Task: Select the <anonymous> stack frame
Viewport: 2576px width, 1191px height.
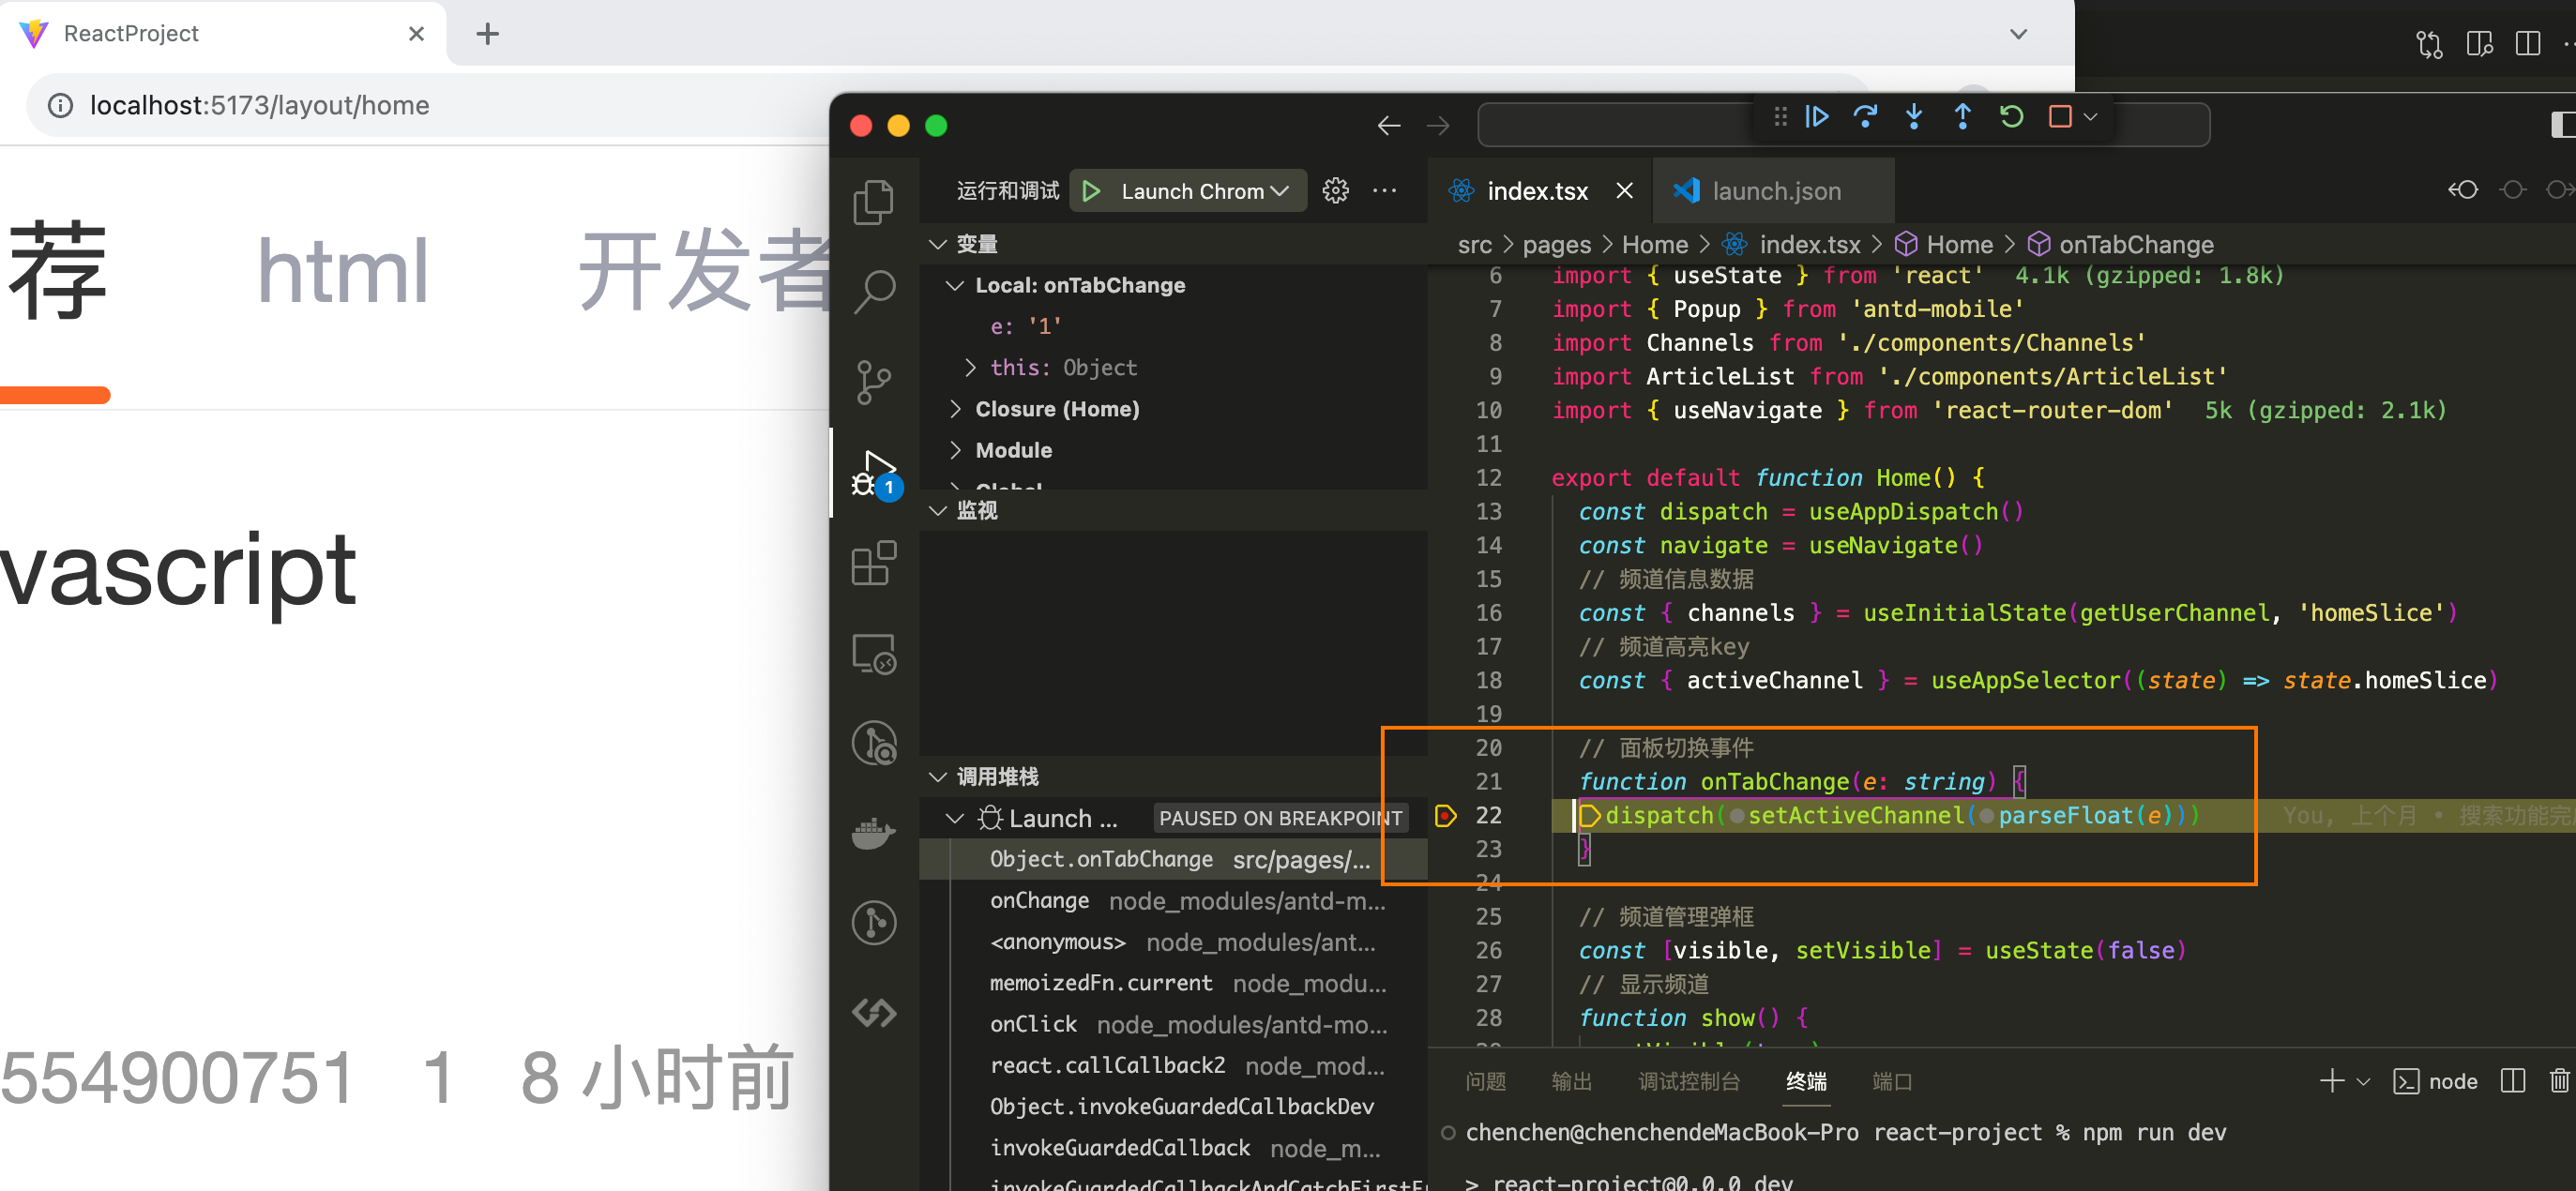Action: (x=1174, y=942)
